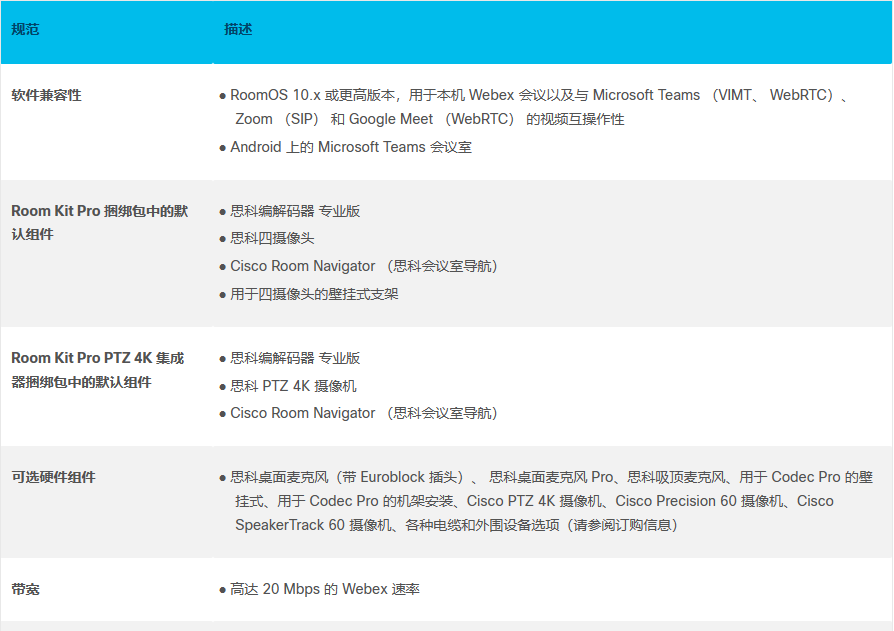
Task: Select Room Kit Pro PTZ 4K 集成器 row label
Action: (x=97, y=370)
